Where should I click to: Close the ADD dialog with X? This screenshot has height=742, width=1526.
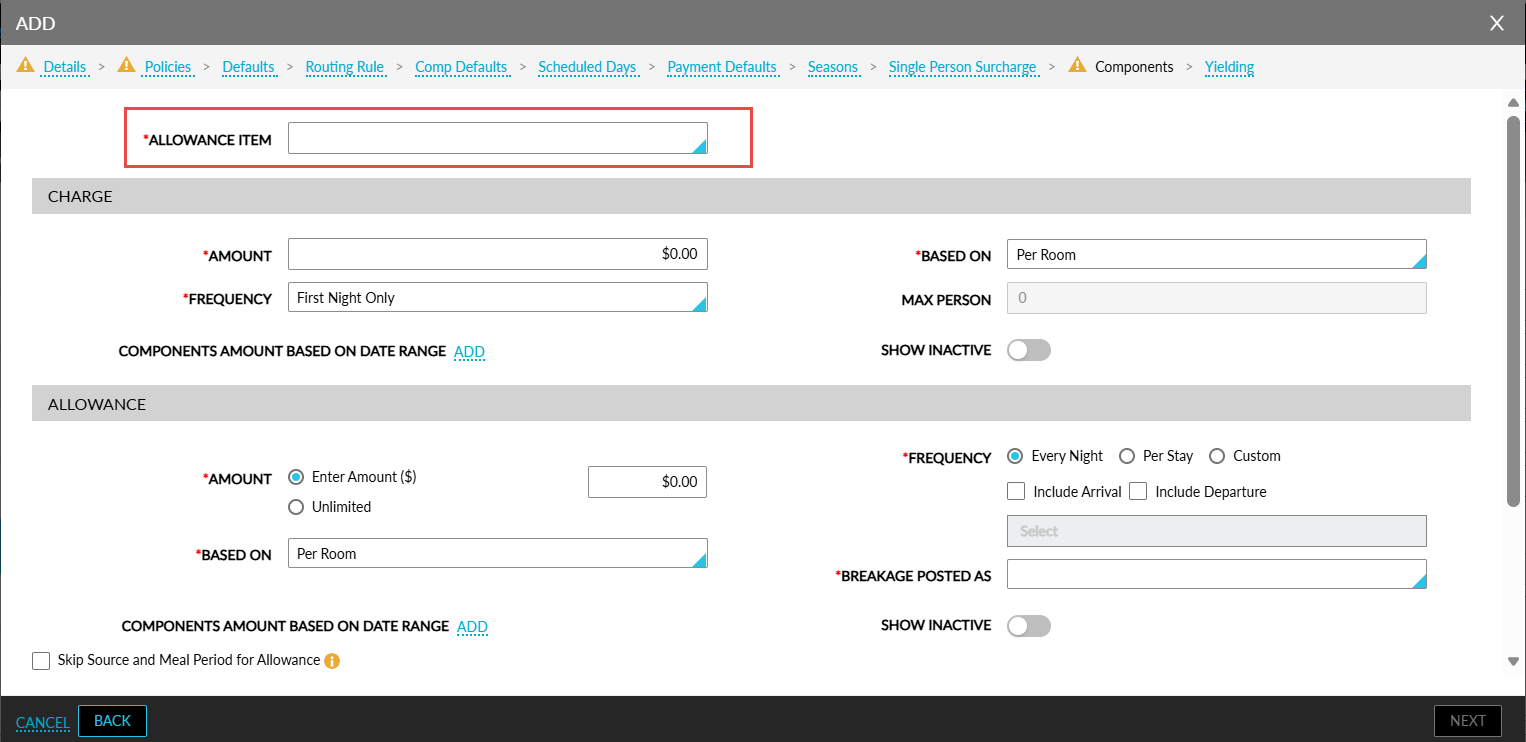tap(1497, 23)
